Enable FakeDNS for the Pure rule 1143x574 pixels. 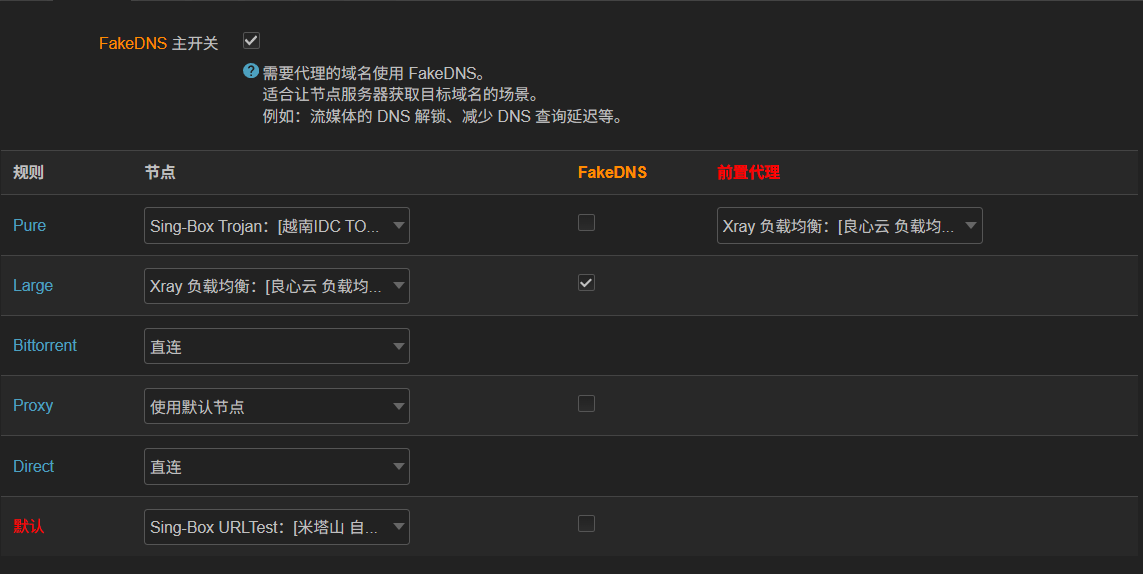pos(586,222)
